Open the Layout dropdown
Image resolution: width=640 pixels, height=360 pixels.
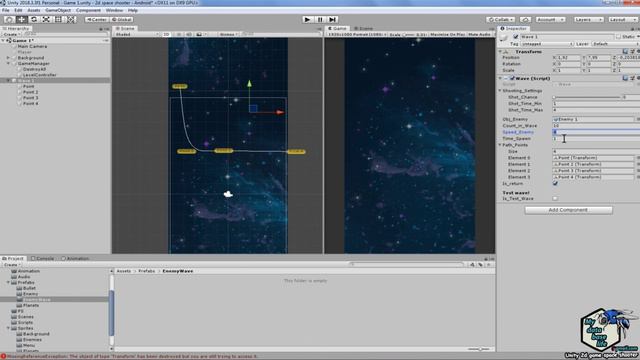pyautogui.click(x=622, y=19)
